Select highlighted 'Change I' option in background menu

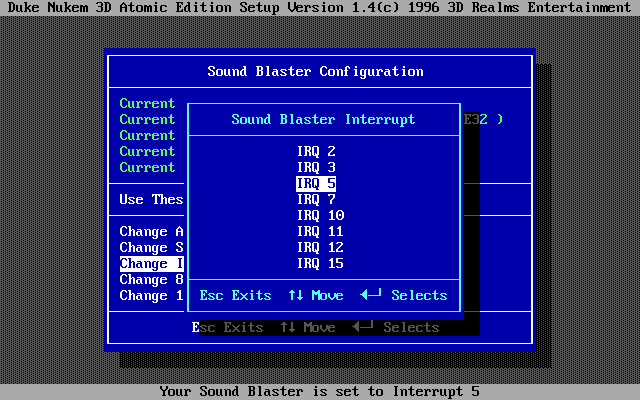151,264
